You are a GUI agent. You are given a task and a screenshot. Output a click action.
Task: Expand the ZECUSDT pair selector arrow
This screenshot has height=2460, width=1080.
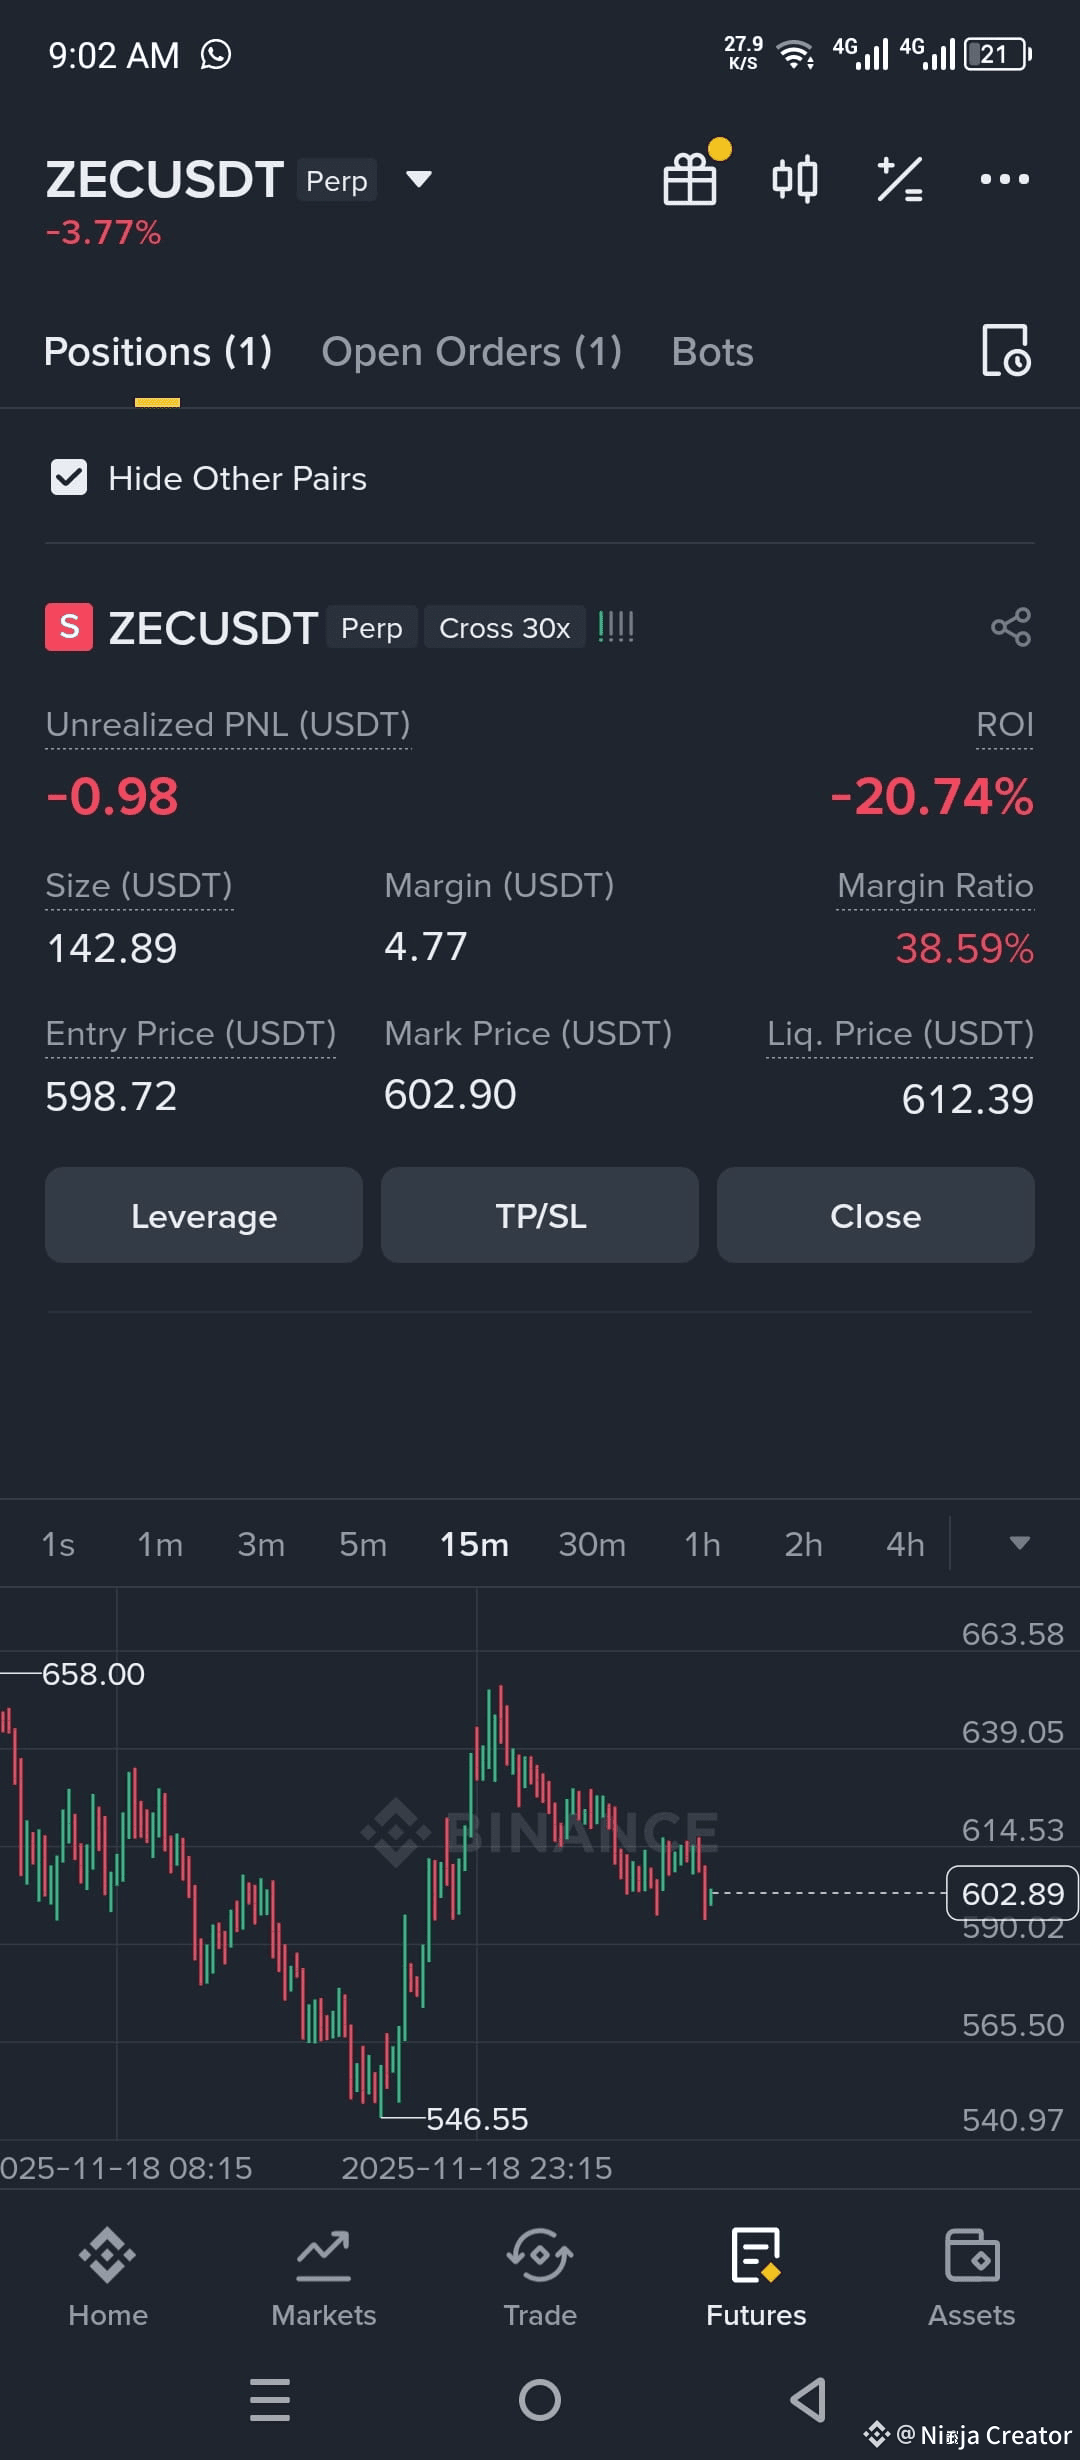(x=419, y=180)
